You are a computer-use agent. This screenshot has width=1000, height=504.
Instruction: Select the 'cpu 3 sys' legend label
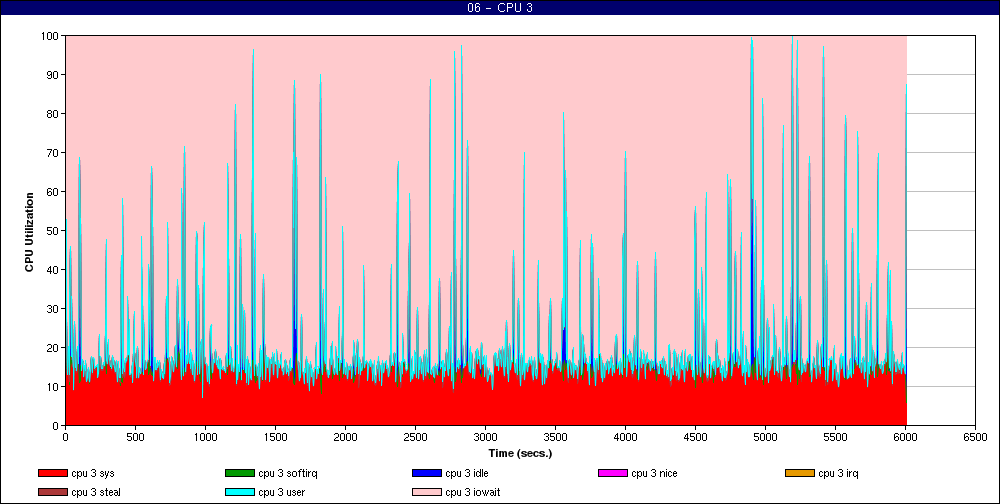(93, 473)
